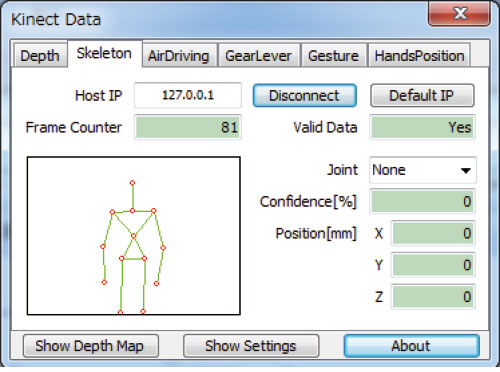Go to the GearLever tab
500x372 pixels.
coord(259,56)
